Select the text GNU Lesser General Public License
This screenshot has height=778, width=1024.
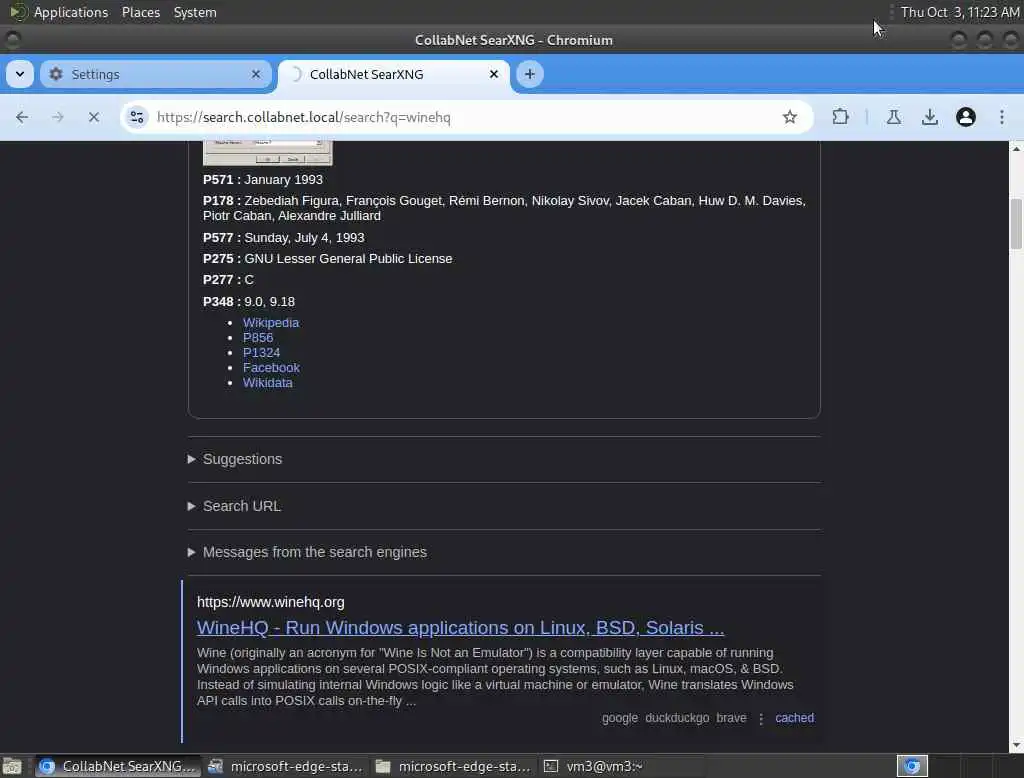[348, 258]
